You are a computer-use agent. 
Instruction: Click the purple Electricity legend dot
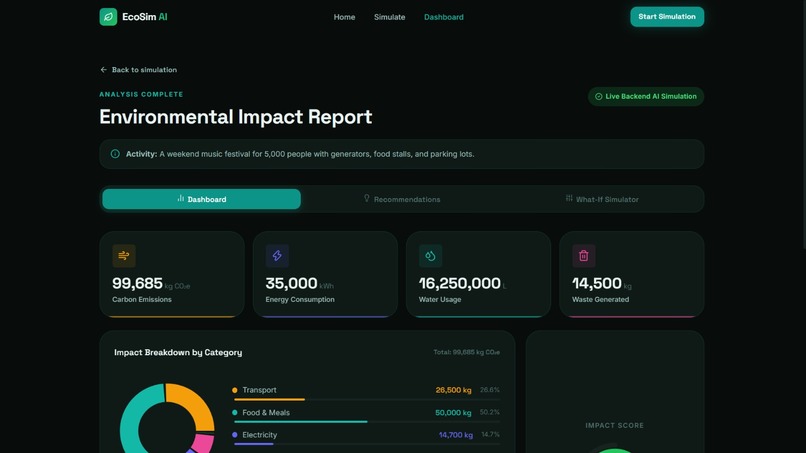point(235,435)
